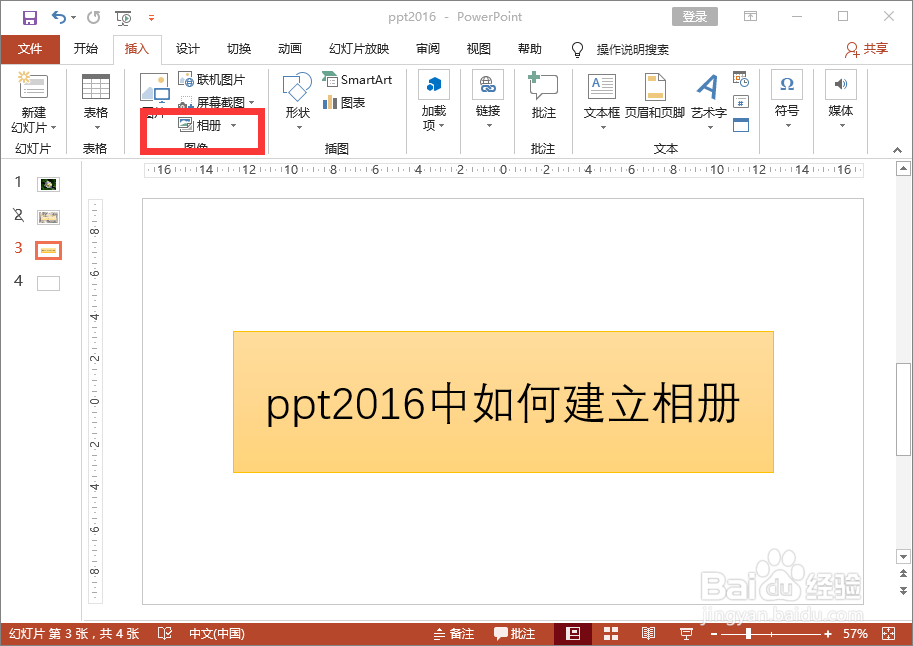Open the 艺术字 gallery
The image size is (913, 646).
[x=709, y=102]
